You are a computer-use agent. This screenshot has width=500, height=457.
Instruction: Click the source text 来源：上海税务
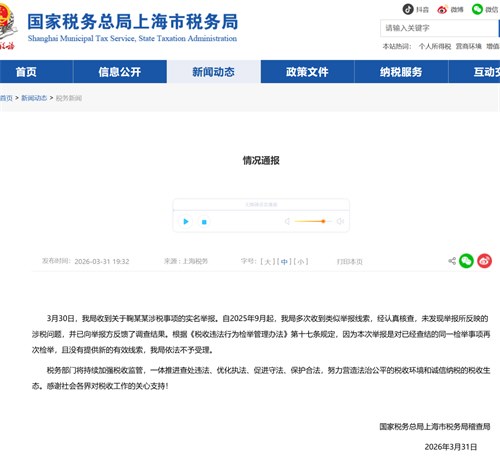tap(186, 261)
